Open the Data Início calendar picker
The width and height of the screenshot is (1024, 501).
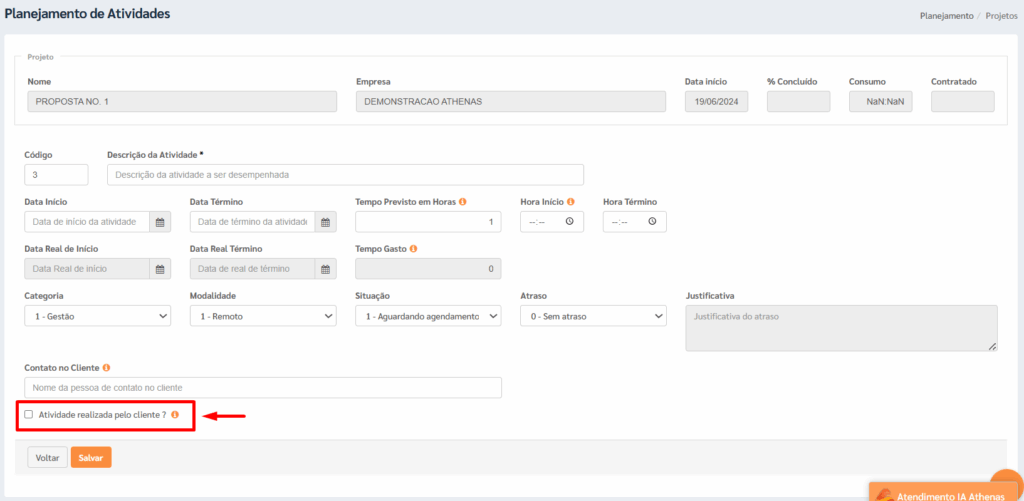point(159,222)
